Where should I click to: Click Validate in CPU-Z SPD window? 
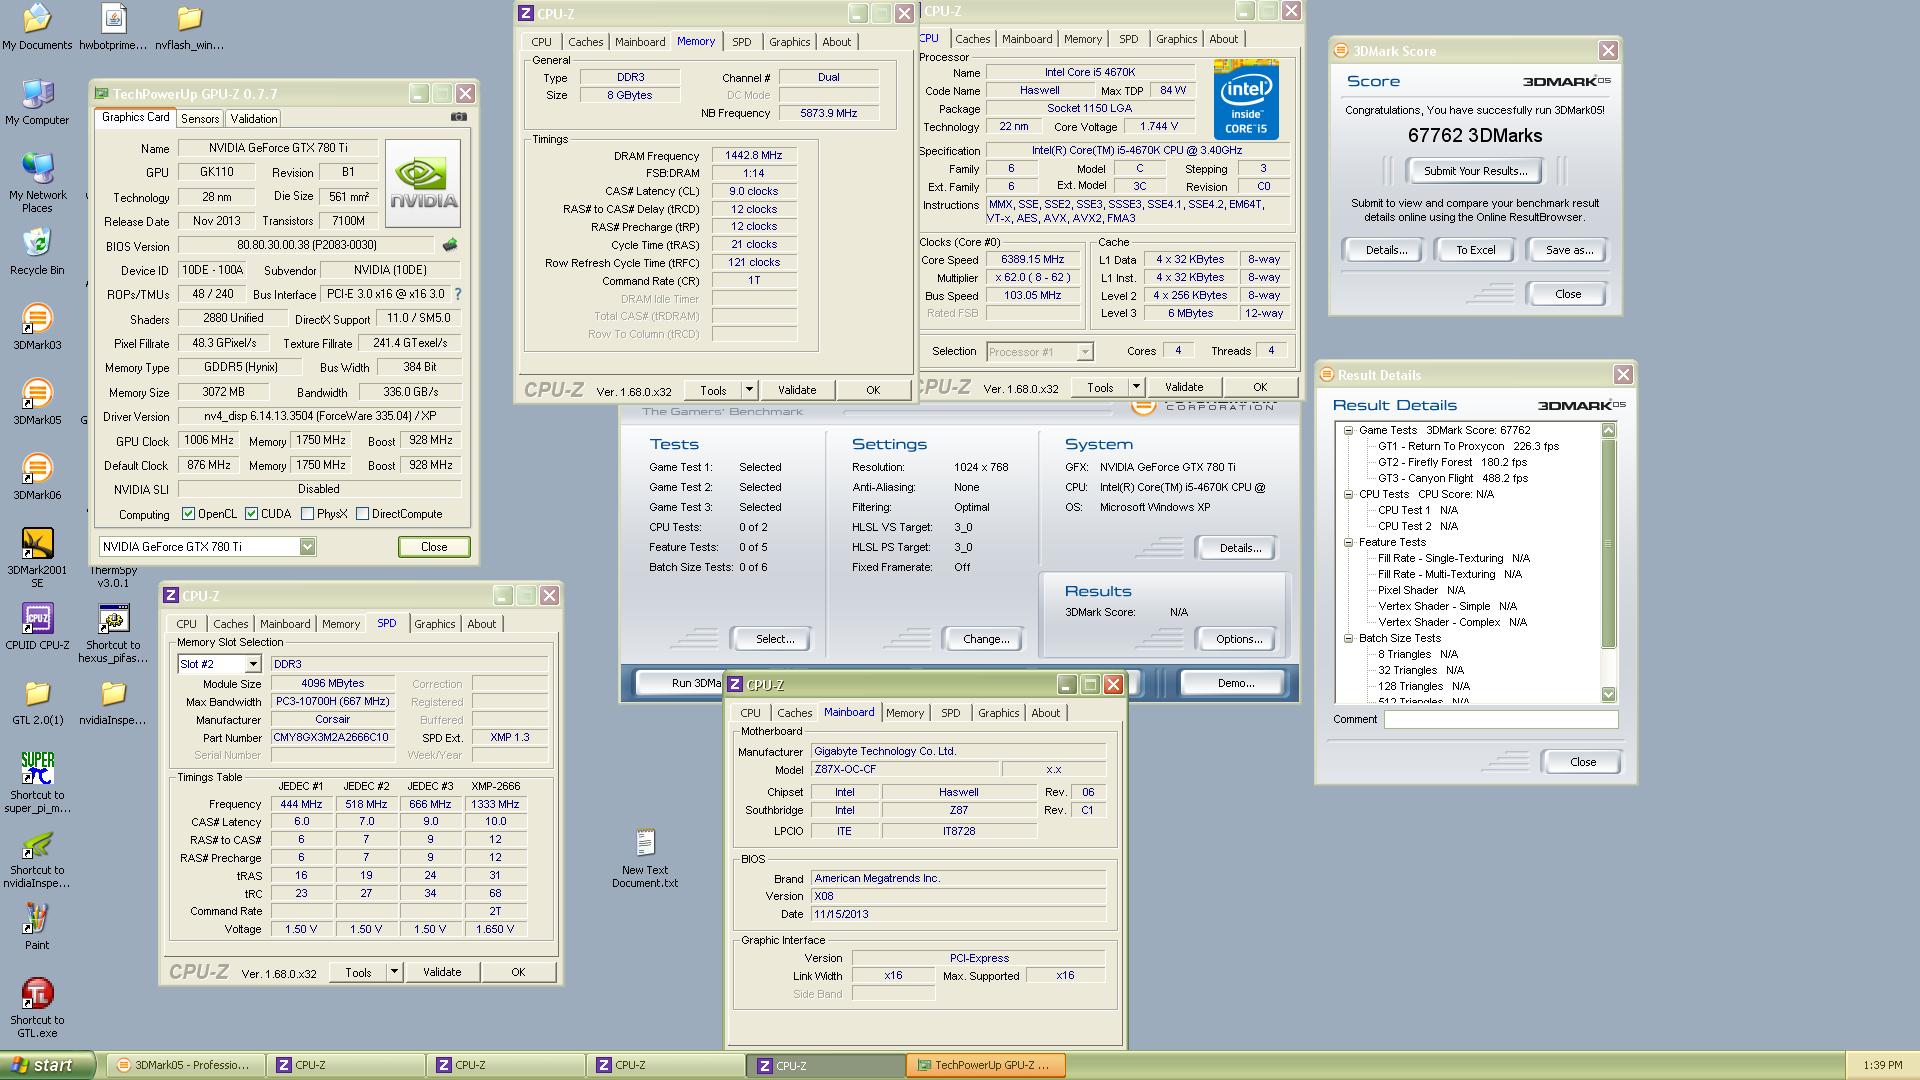442,972
